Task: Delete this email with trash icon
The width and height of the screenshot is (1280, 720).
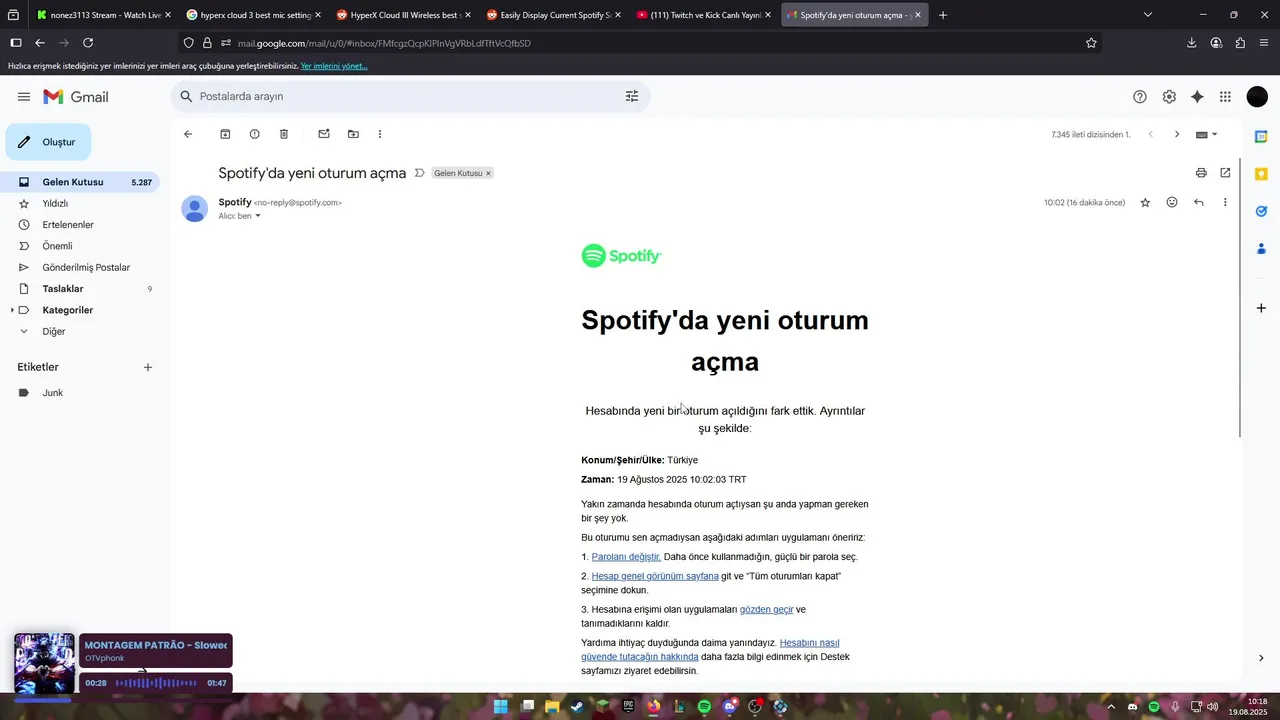Action: coord(284,134)
